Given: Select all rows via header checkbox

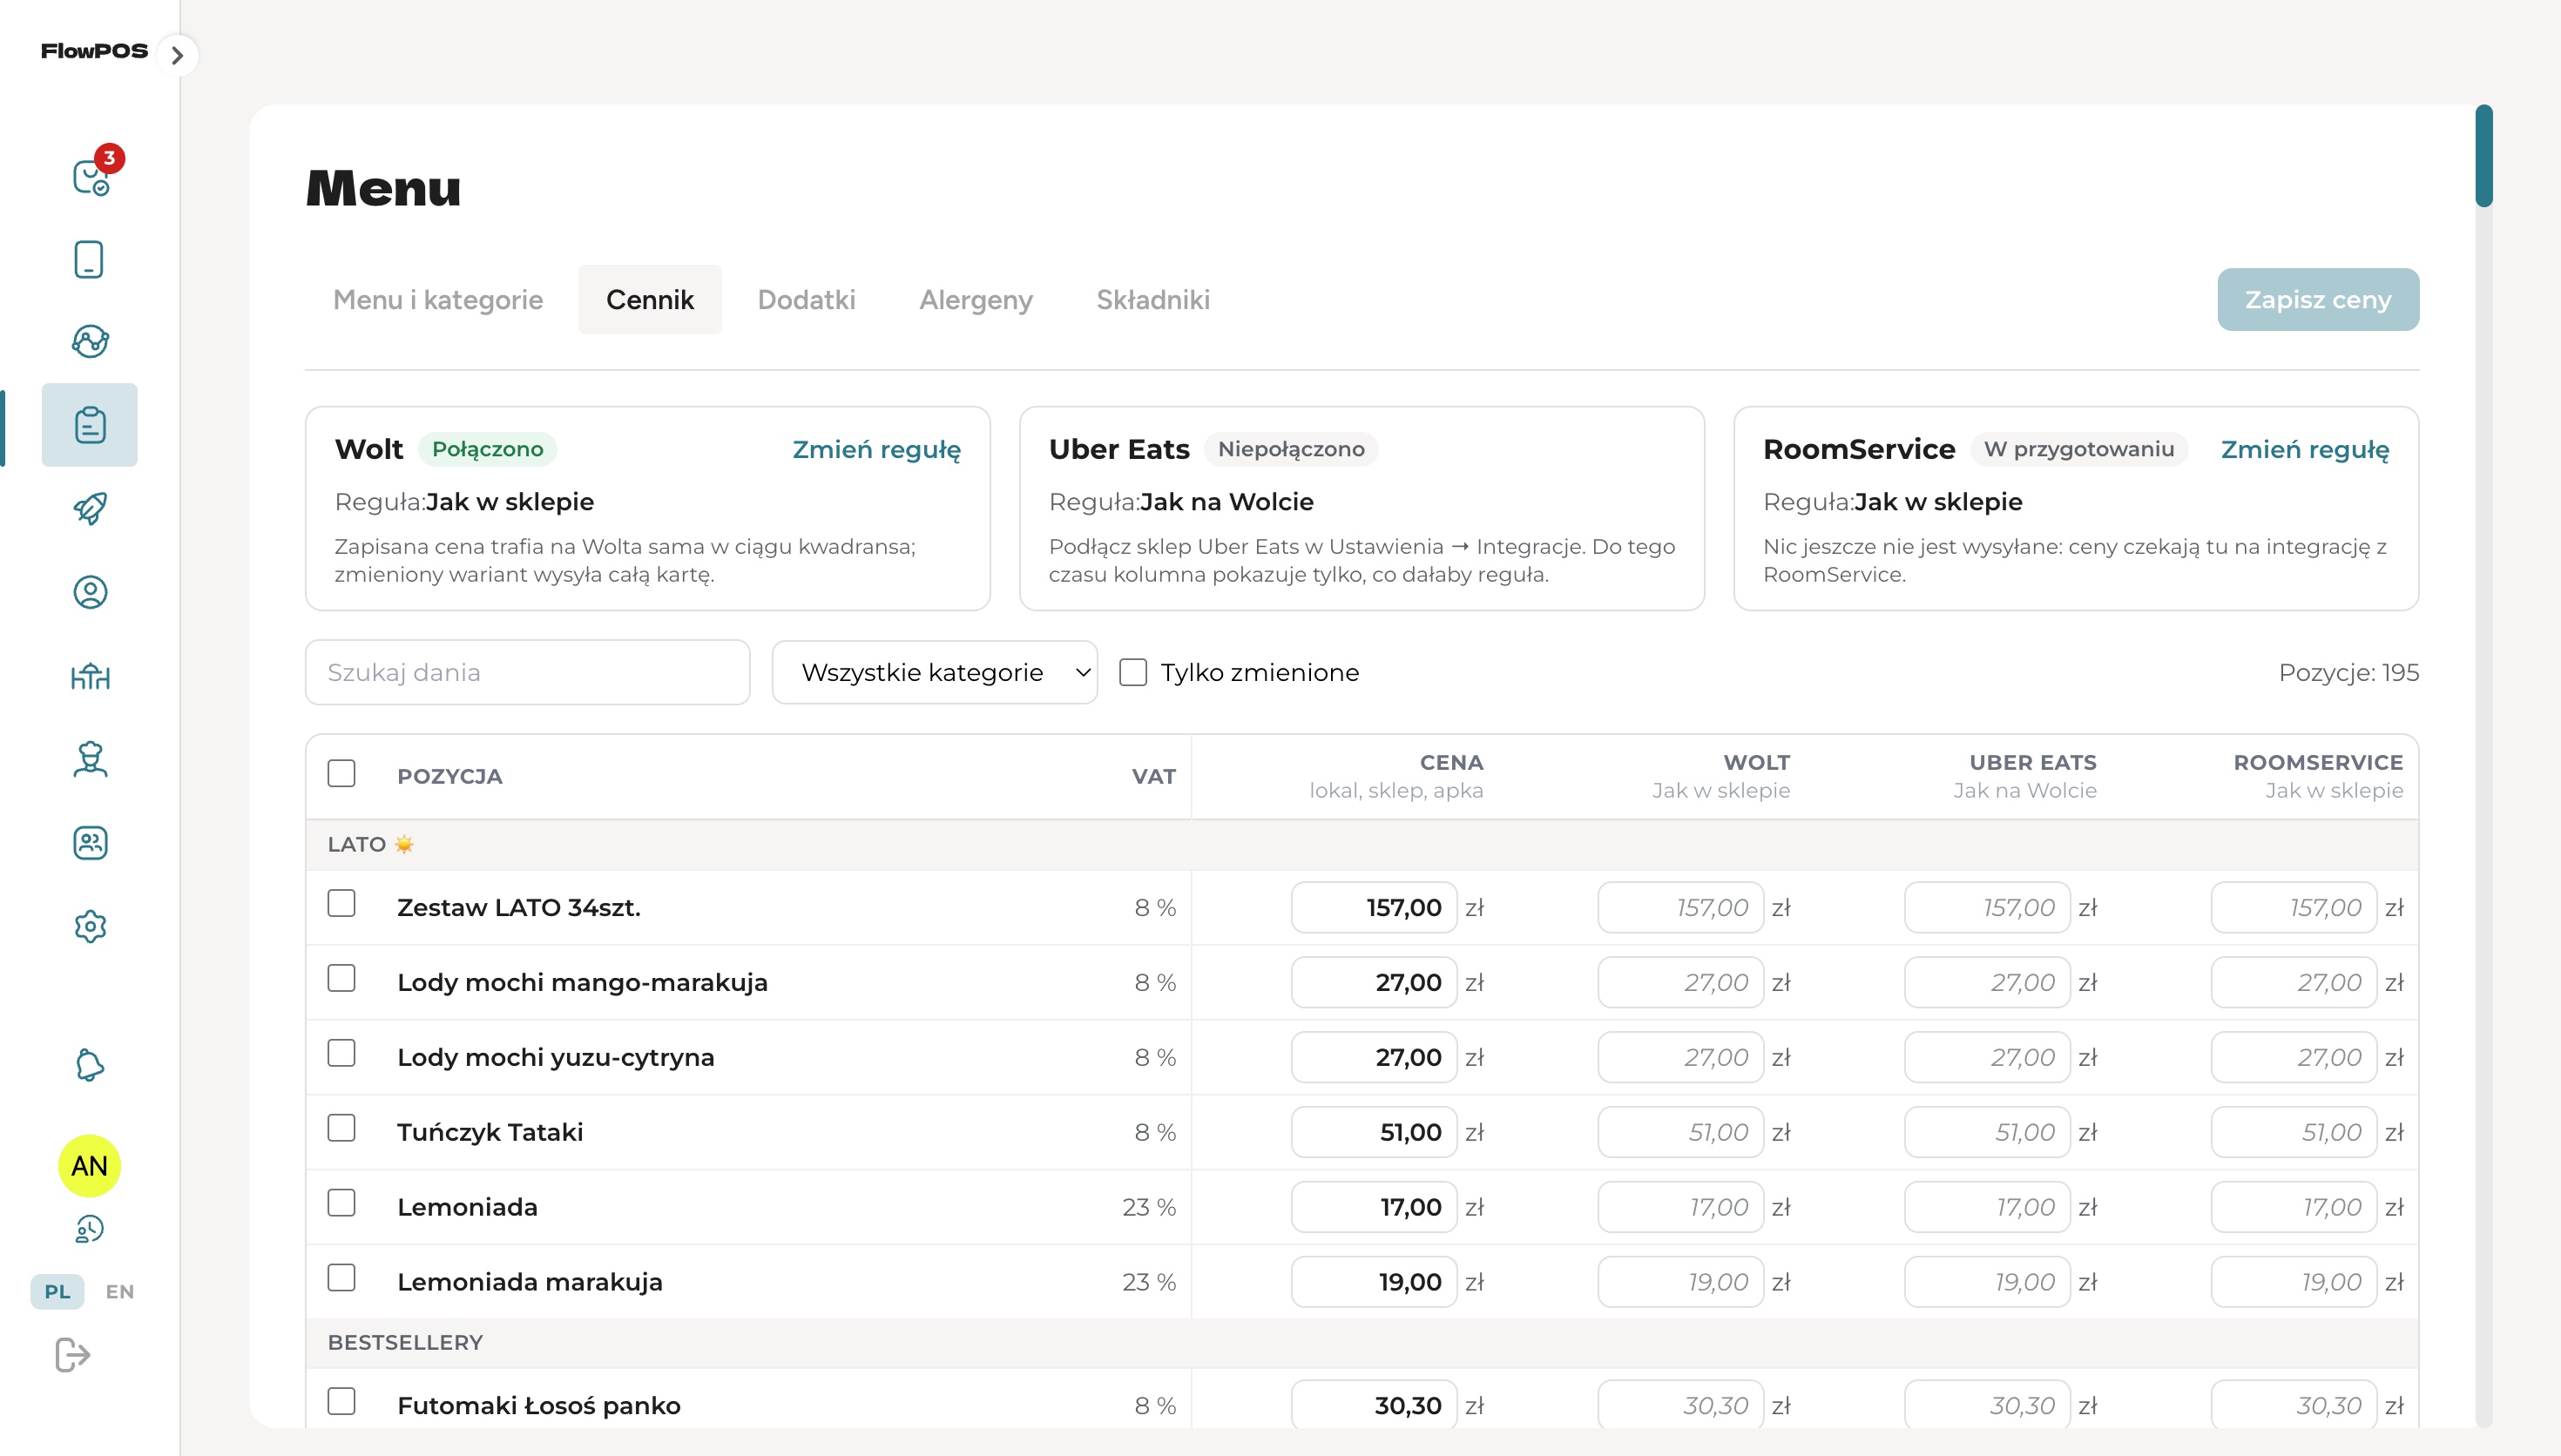Looking at the screenshot, I should click(x=341, y=773).
